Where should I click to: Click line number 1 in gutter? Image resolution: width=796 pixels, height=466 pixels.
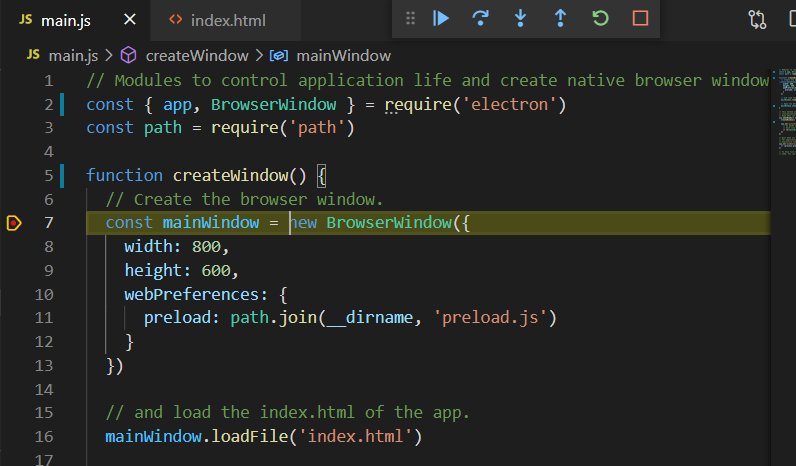49,81
